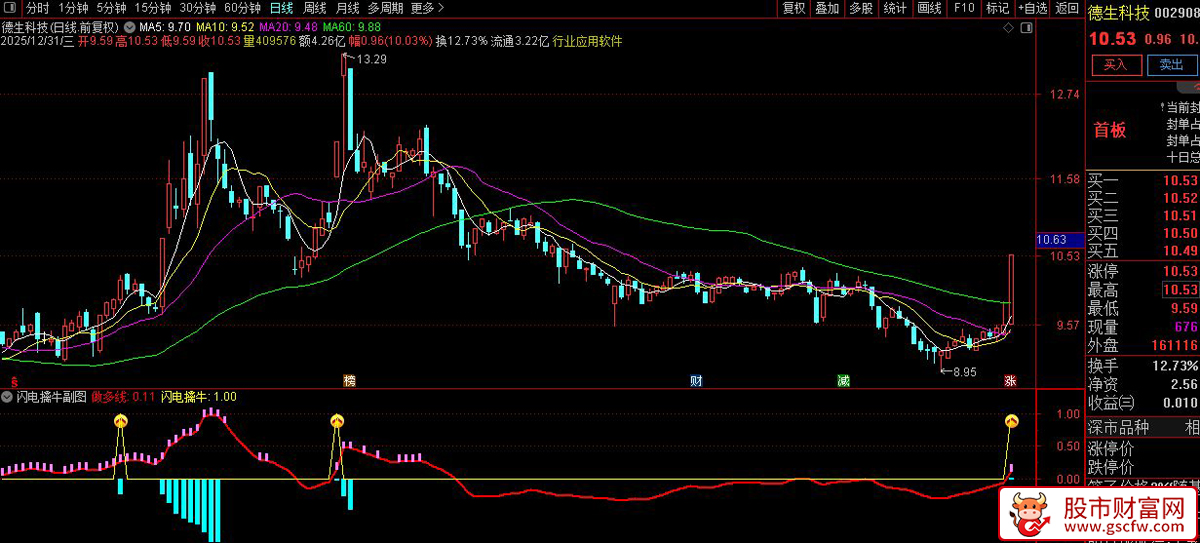This screenshot has width=1200, height=543.
Task: Open the 统计 statistics tool
Action: [895, 8]
